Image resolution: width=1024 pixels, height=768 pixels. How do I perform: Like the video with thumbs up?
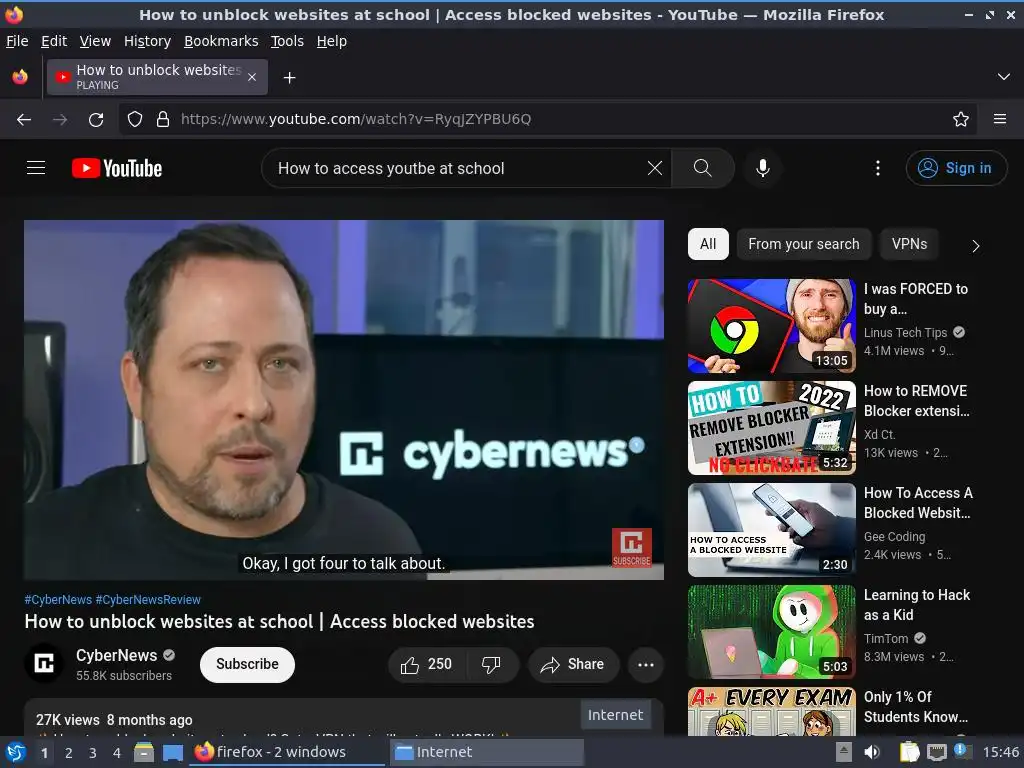(426, 665)
